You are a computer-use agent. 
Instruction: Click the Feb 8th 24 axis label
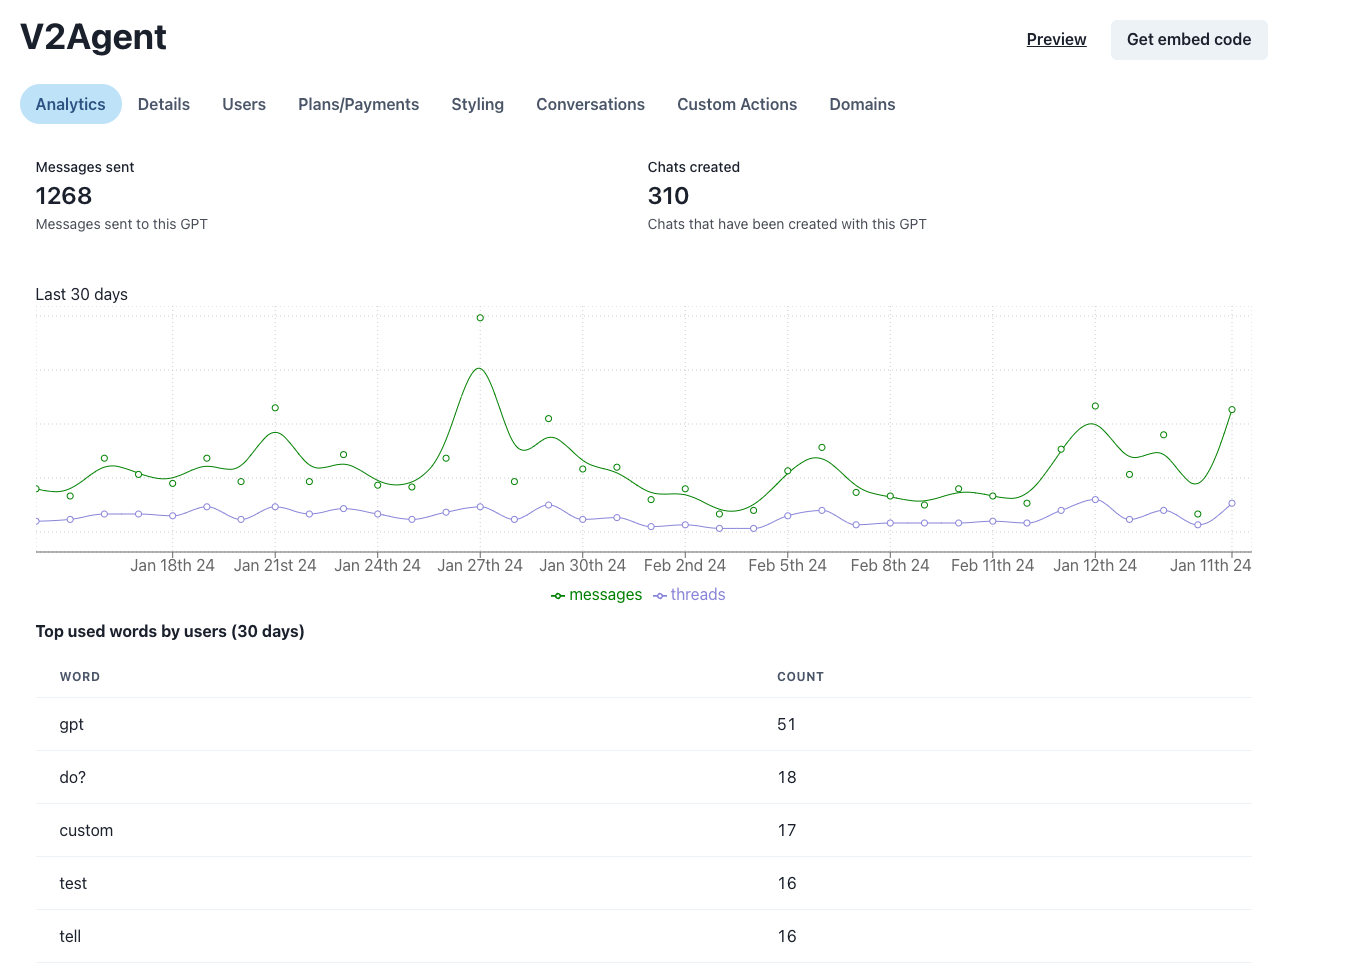[x=890, y=565]
